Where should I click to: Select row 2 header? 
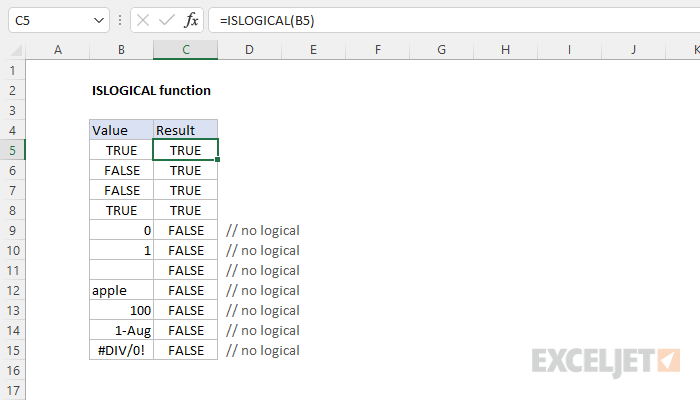[x=12, y=91]
